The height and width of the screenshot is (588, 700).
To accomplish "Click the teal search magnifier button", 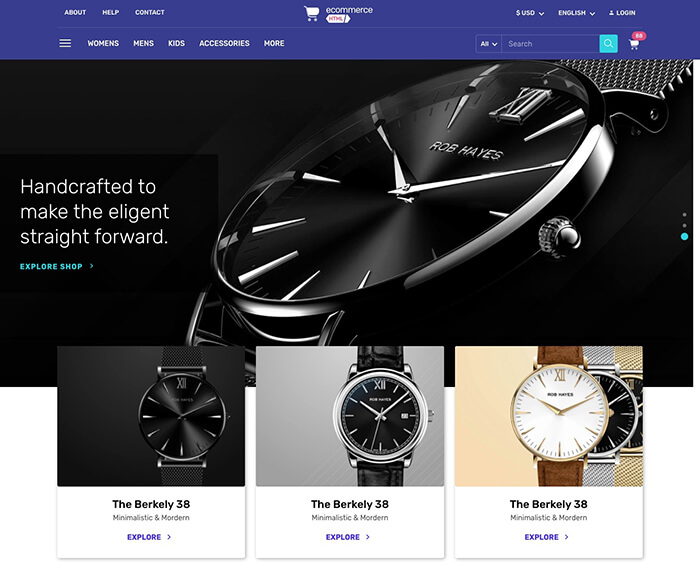I will point(608,44).
